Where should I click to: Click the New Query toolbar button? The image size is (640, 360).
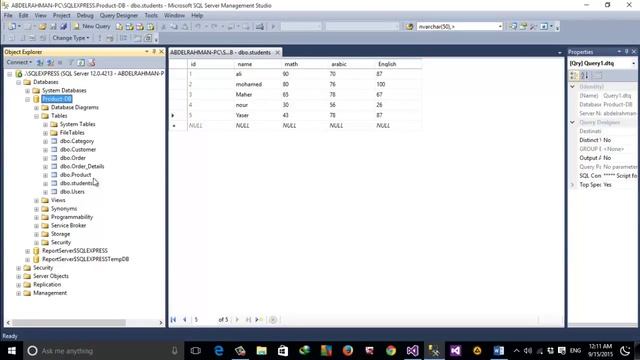[92, 27]
